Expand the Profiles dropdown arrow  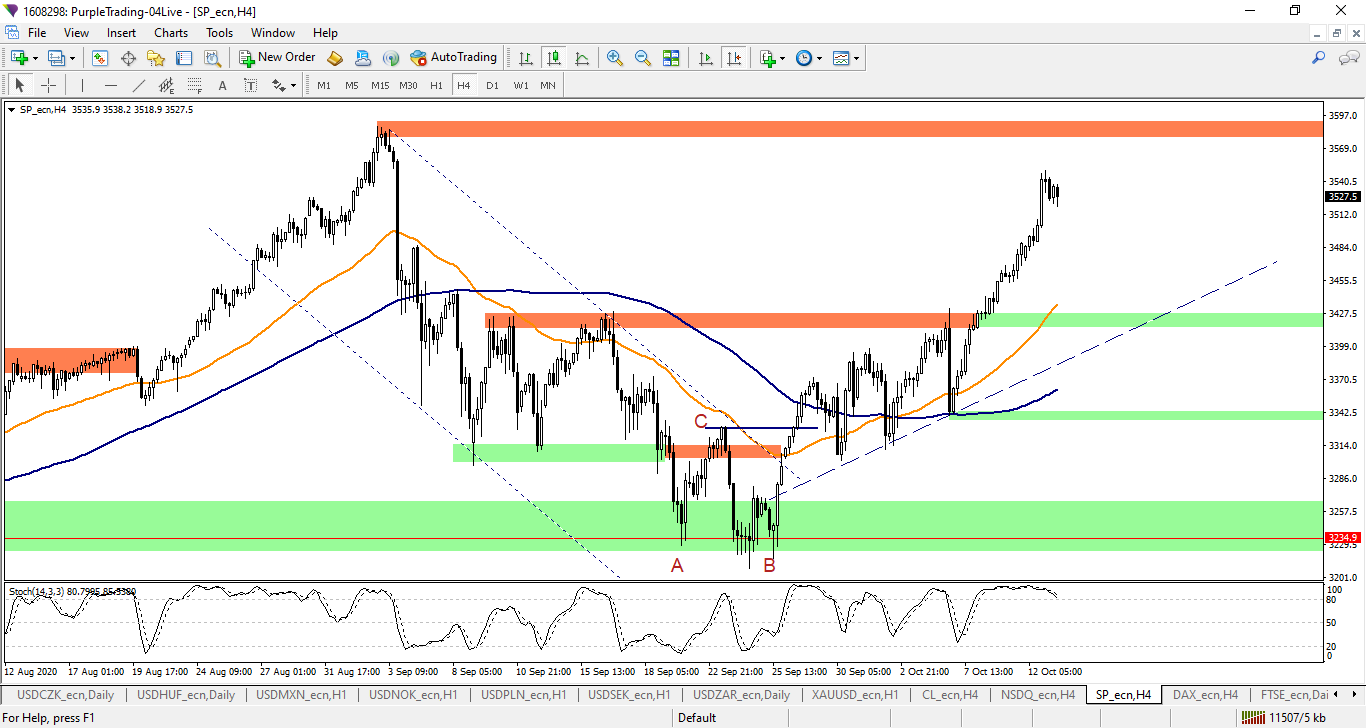[x=72, y=58]
